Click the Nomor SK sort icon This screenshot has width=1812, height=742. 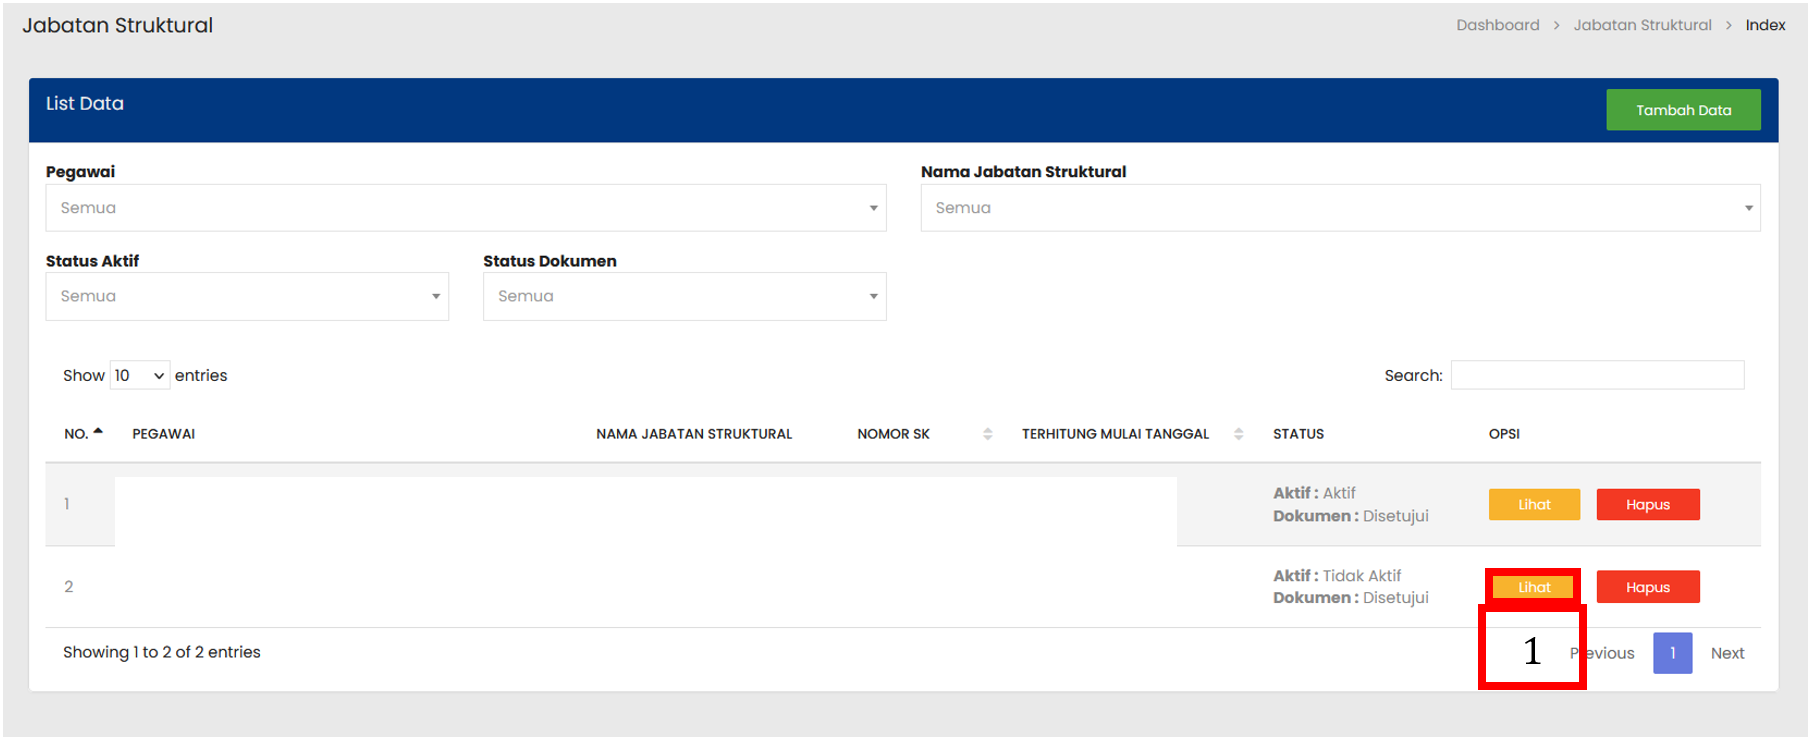click(x=987, y=434)
